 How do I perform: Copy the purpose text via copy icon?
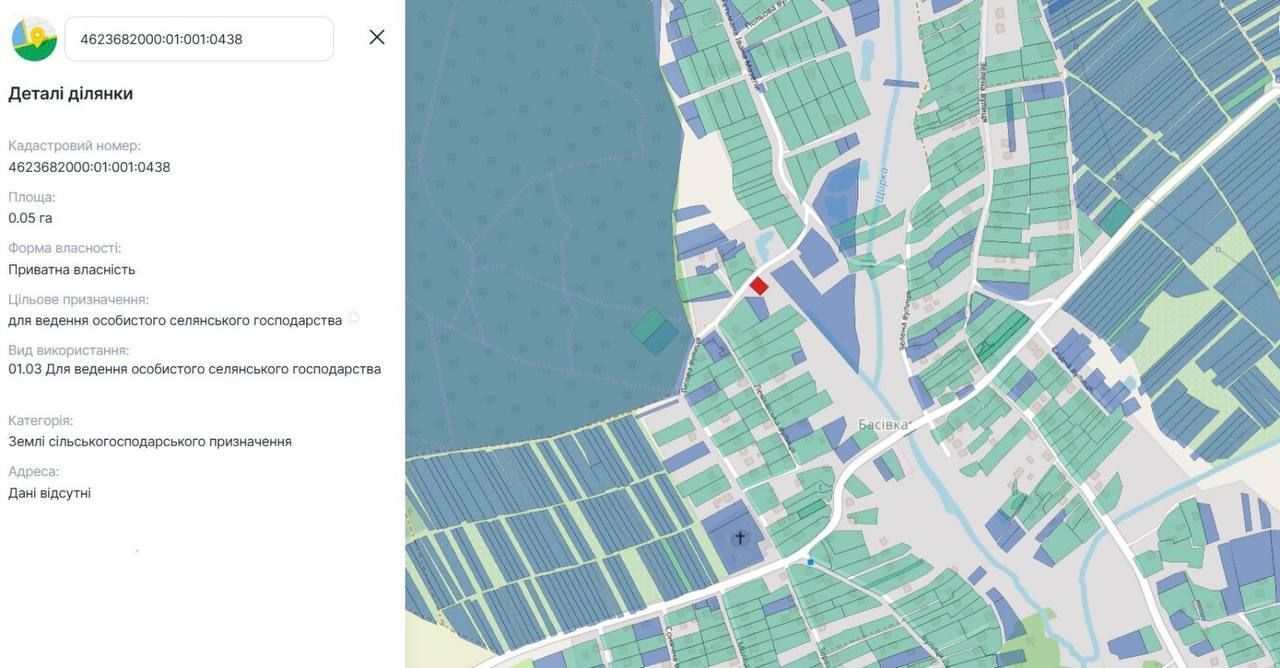tap(353, 319)
